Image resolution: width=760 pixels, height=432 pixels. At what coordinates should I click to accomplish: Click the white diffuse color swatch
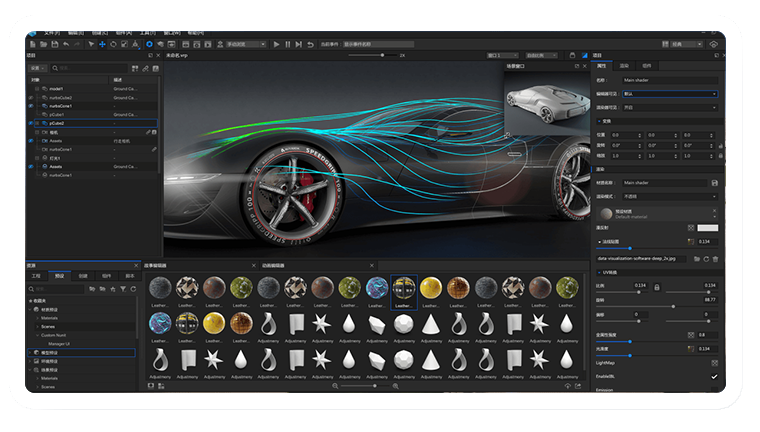tap(708, 227)
